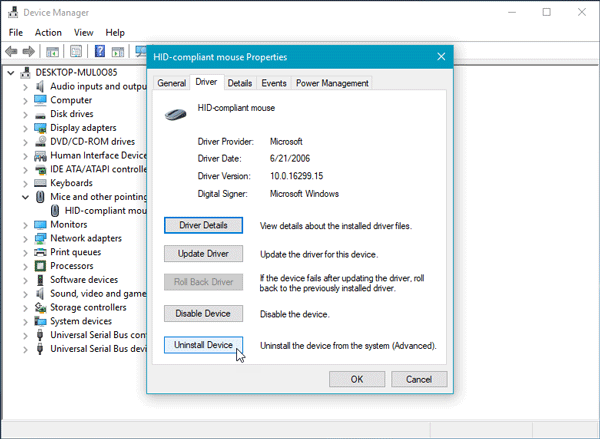Click the Properties toolbar icon

tap(75, 51)
